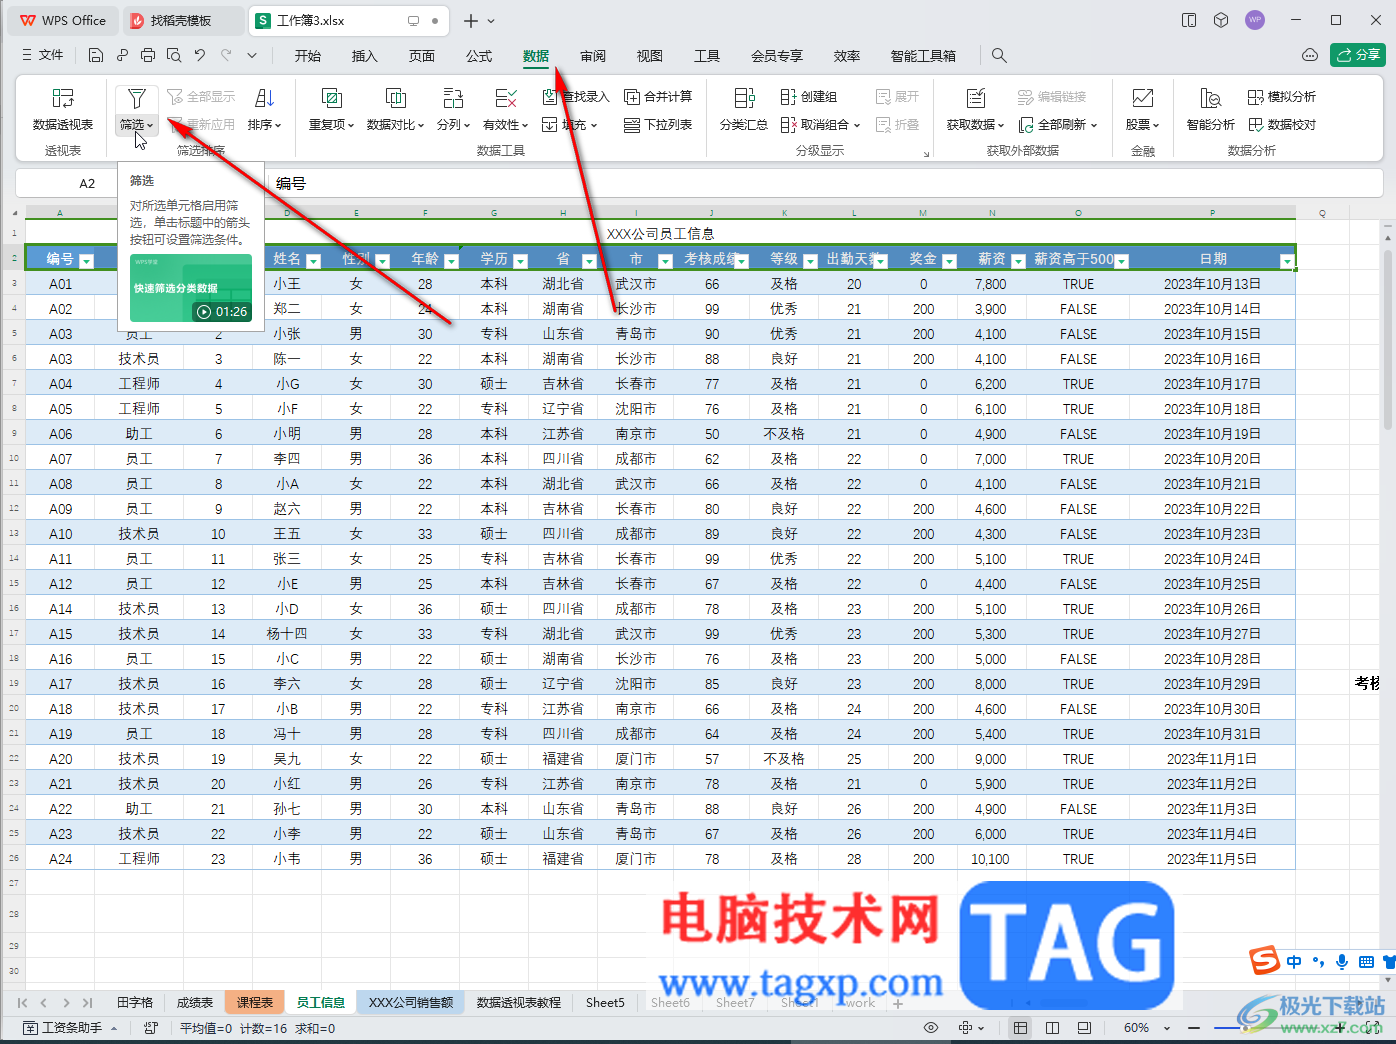Switch to the 找稻壳模板 window tab
The height and width of the screenshot is (1044, 1396).
tap(181, 20)
